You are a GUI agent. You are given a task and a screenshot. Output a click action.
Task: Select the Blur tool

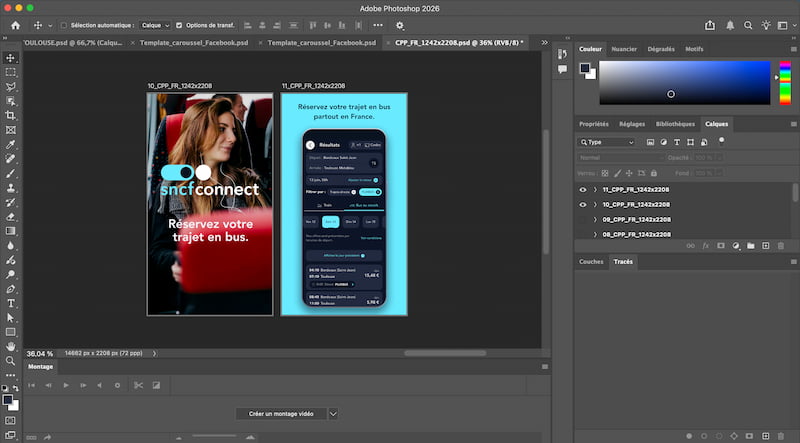tap(10, 245)
